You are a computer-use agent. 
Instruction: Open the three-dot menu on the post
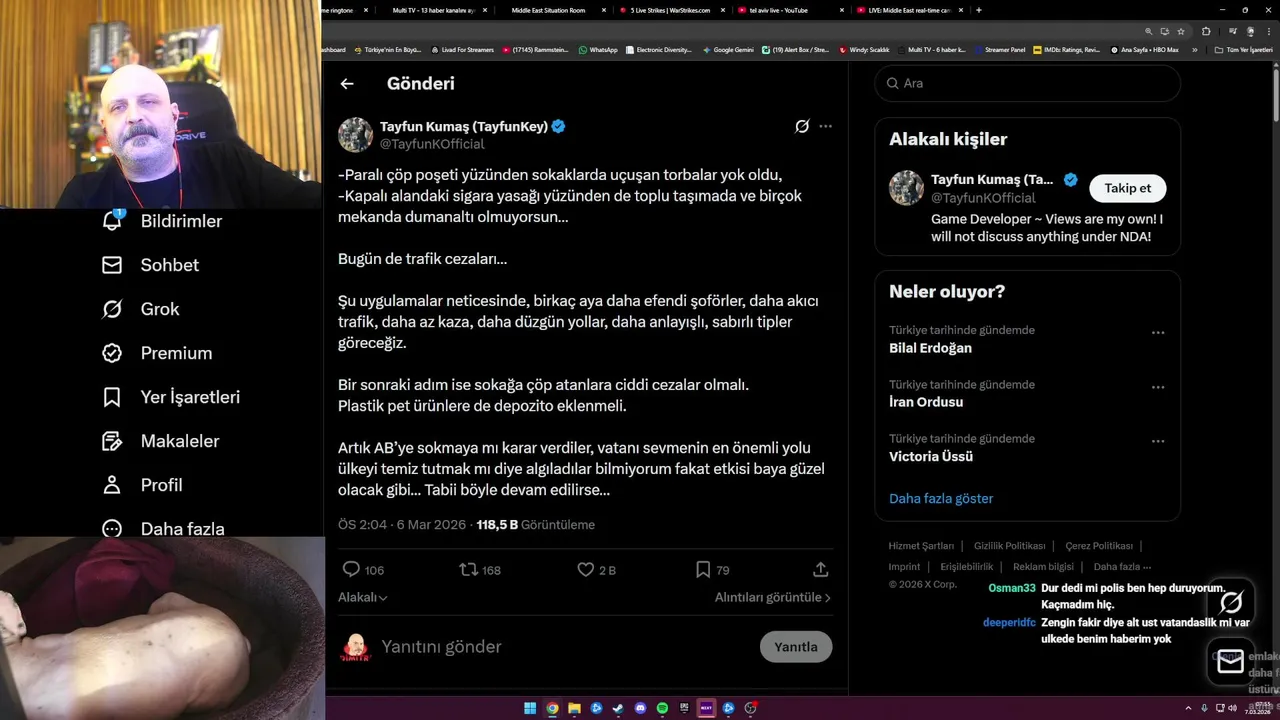click(x=825, y=126)
